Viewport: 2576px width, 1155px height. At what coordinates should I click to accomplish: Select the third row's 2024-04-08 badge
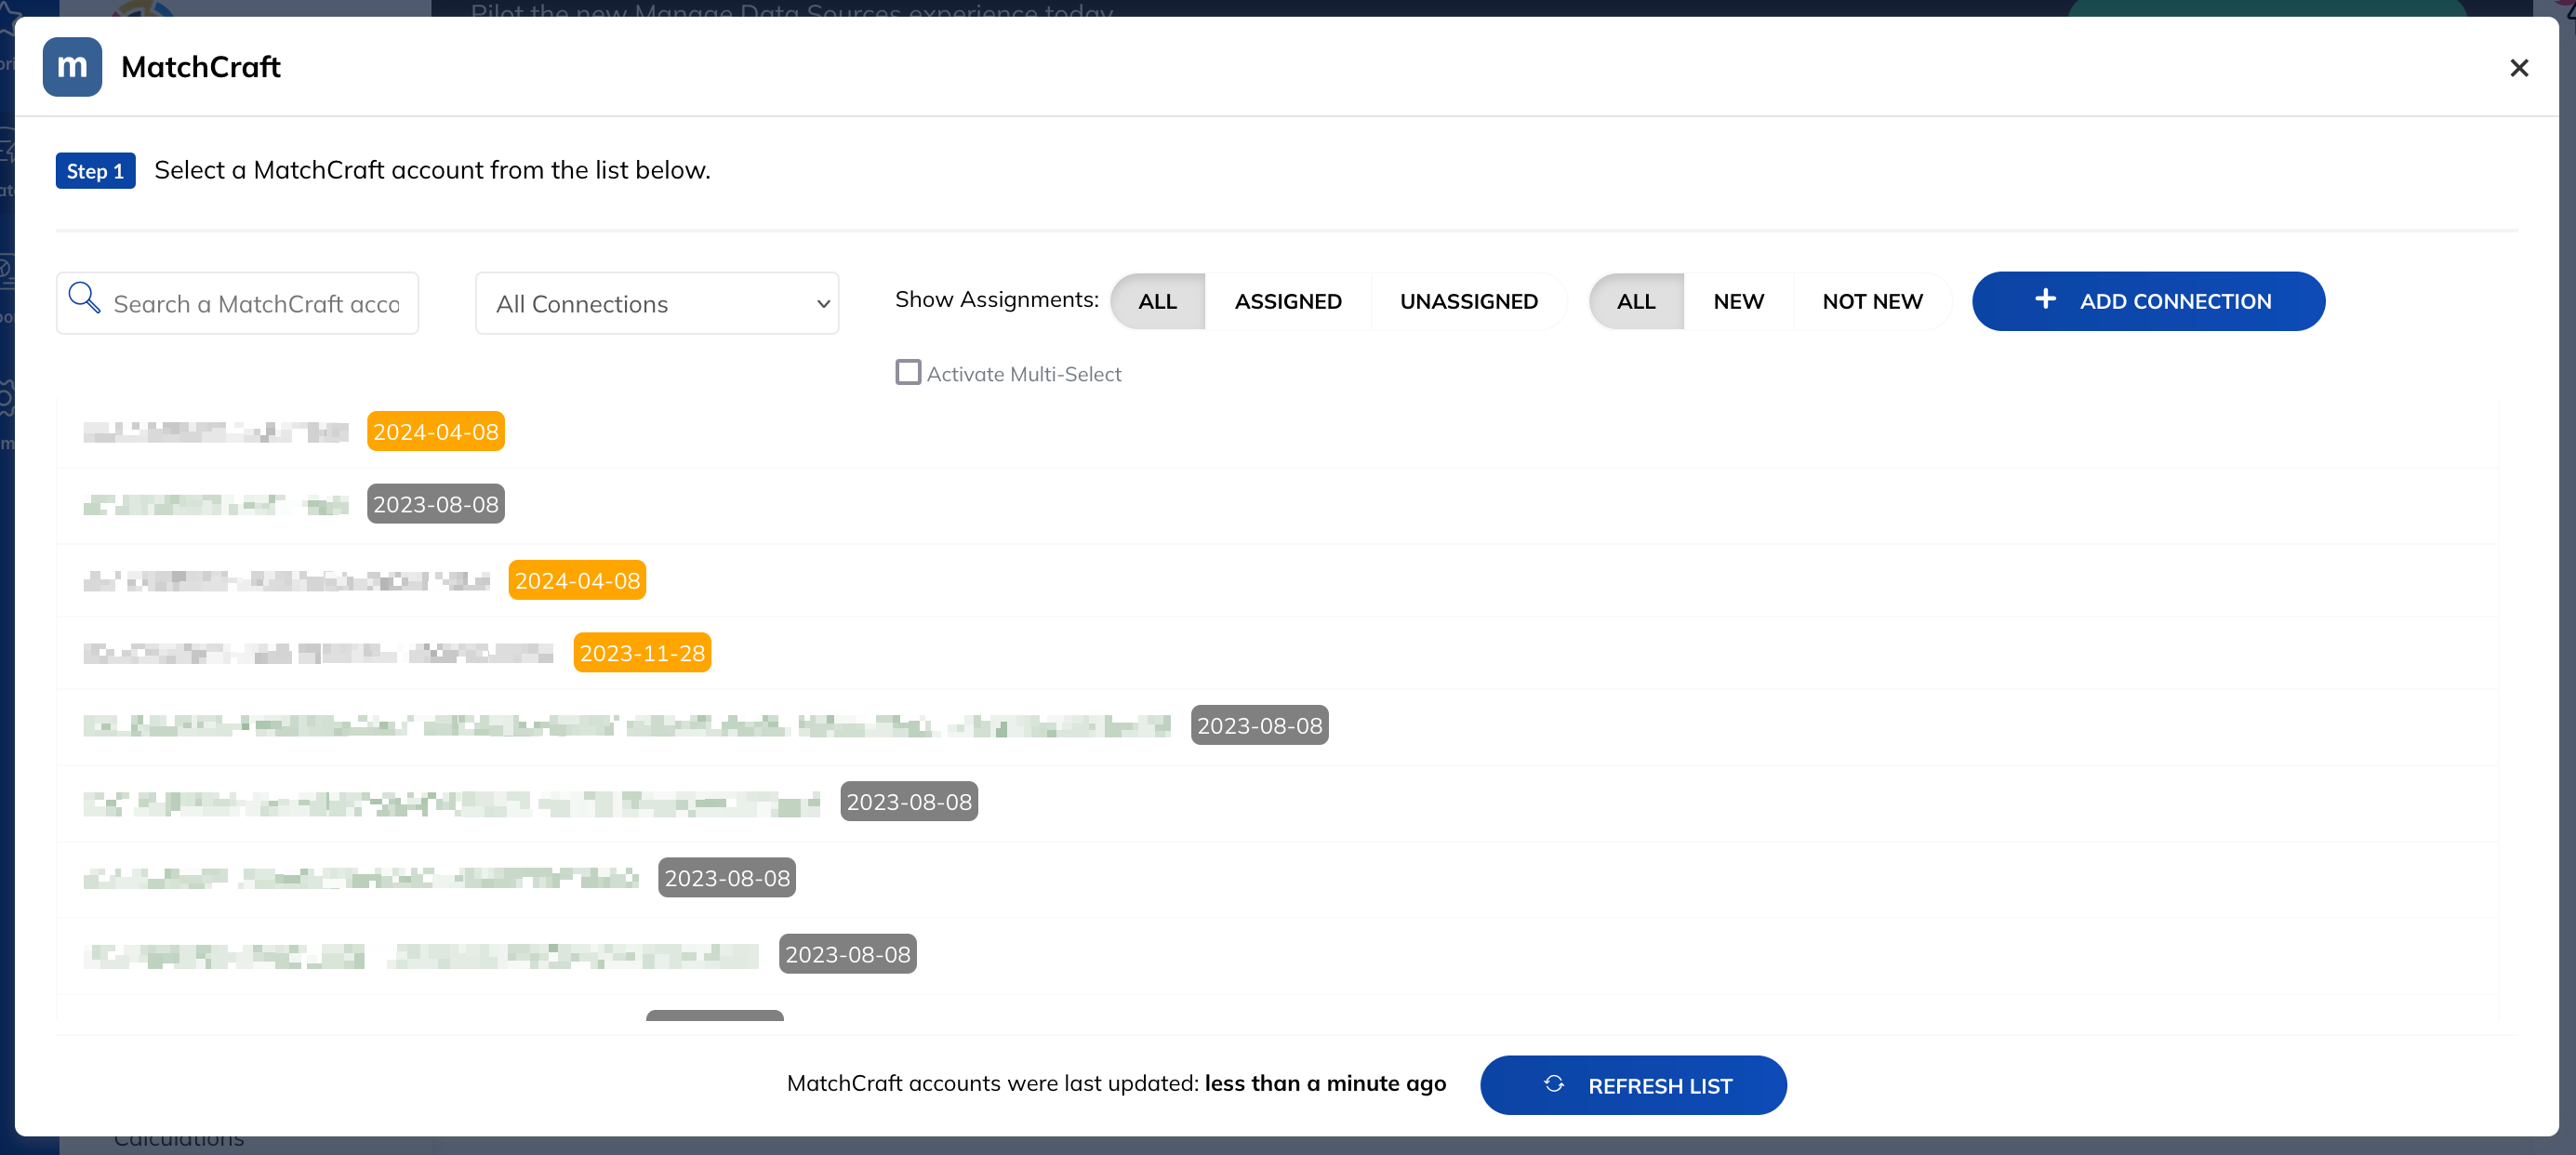577,581
